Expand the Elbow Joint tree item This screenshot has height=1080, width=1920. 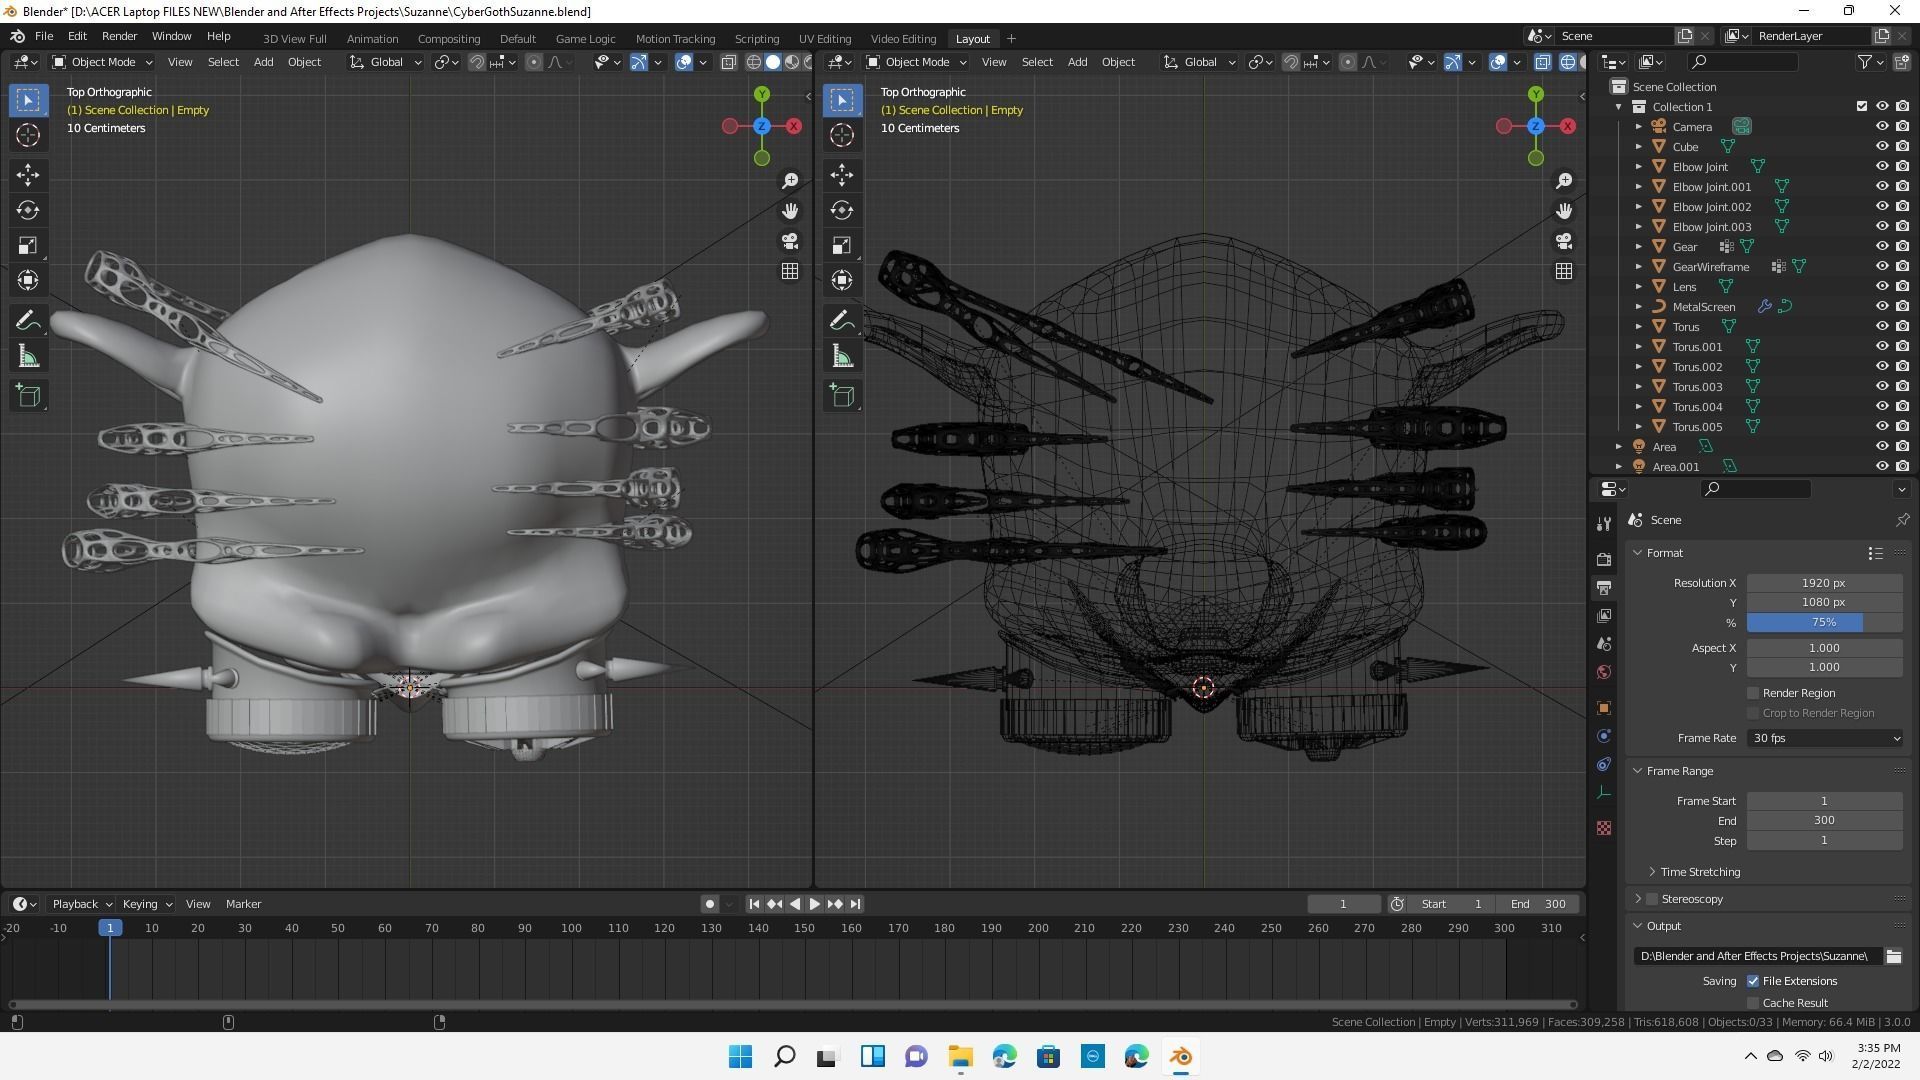1639,167
